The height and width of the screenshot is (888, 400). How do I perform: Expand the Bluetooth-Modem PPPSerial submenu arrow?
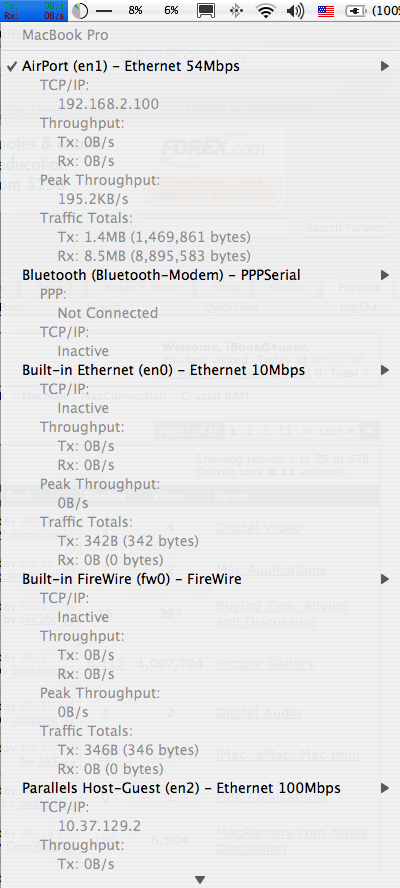385,275
